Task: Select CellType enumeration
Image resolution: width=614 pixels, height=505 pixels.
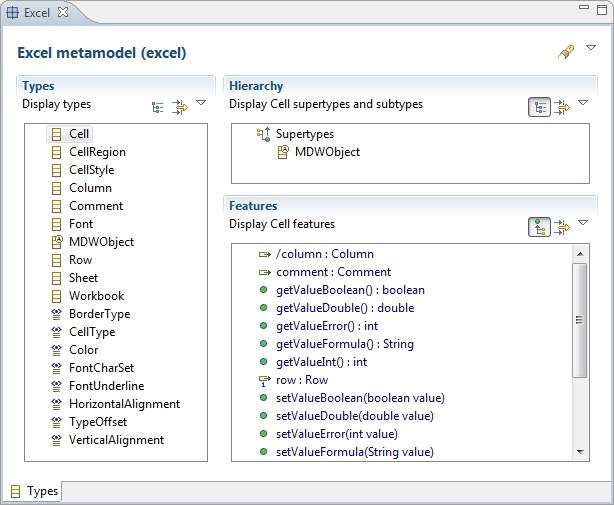Action: tap(92, 332)
